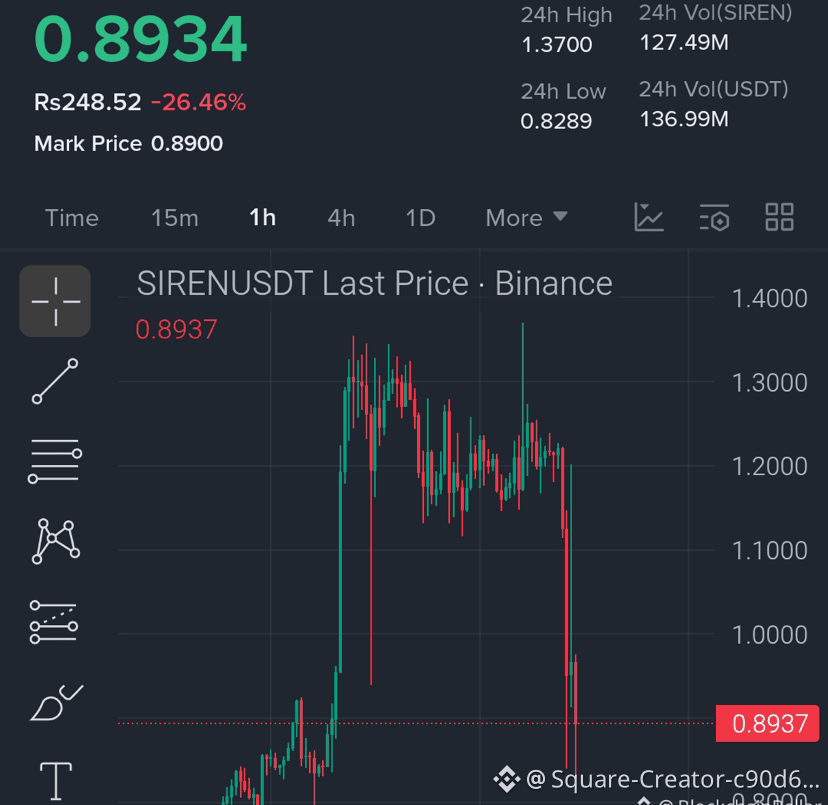Expand the More intervals dropdown
This screenshot has height=805, width=828.
pyautogui.click(x=526, y=218)
